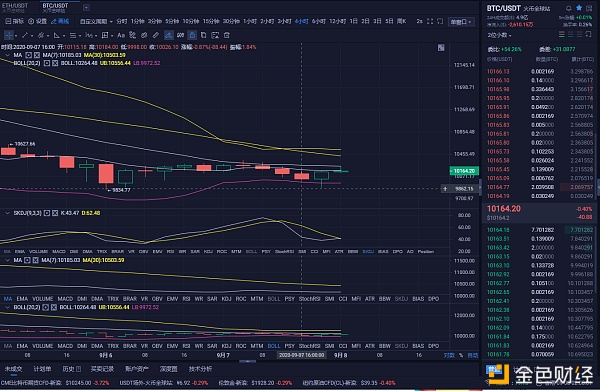
Task: Click bid price 10164.18 in order book
Action: point(498,230)
